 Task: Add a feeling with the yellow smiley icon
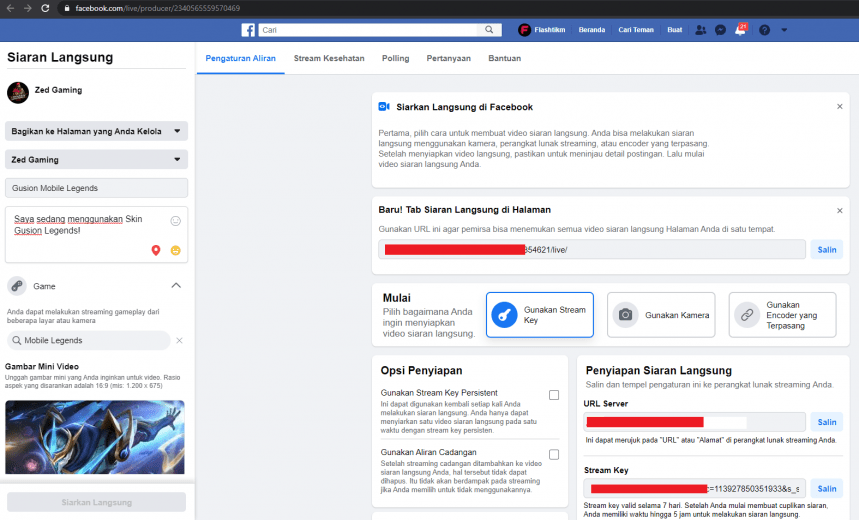[x=175, y=250]
